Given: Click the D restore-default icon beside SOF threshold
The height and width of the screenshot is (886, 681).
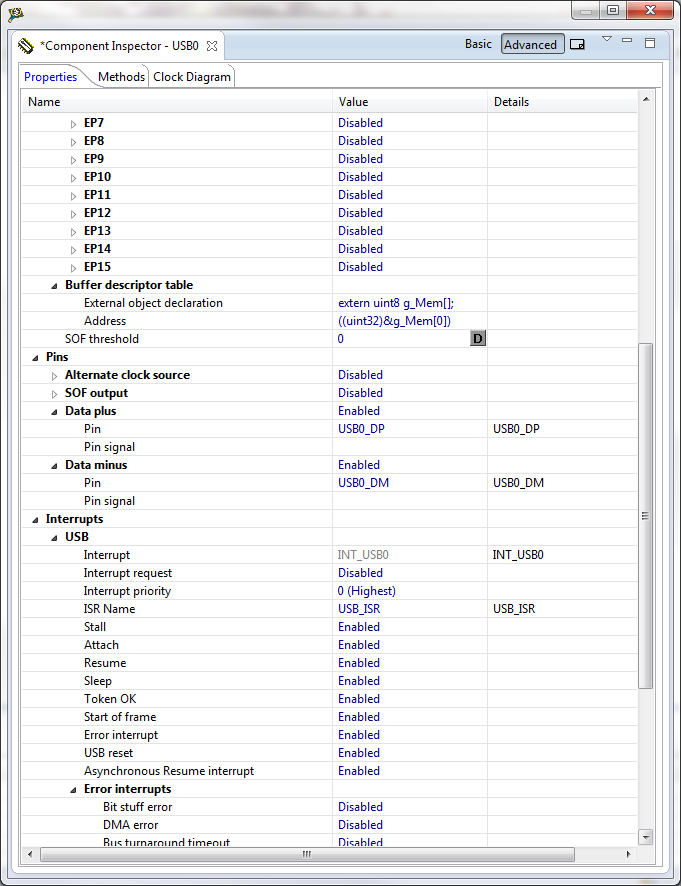Looking at the screenshot, I should (477, 338).
